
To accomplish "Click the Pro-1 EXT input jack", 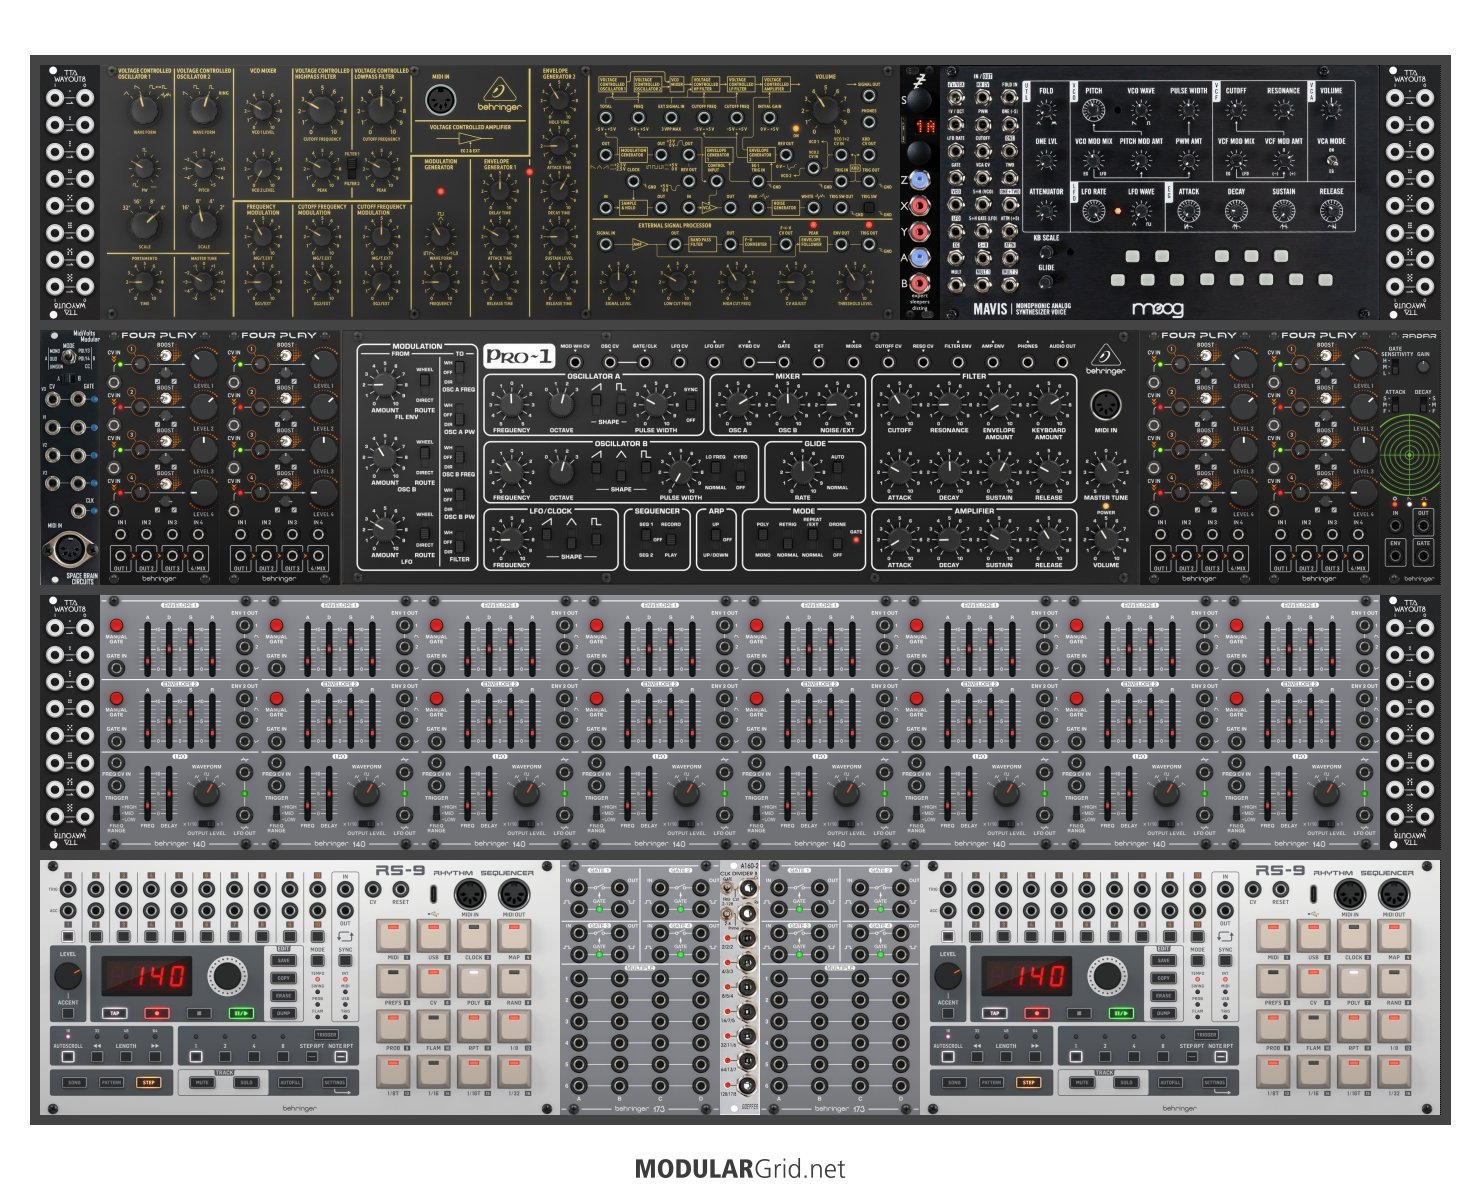I will [819, 363].
